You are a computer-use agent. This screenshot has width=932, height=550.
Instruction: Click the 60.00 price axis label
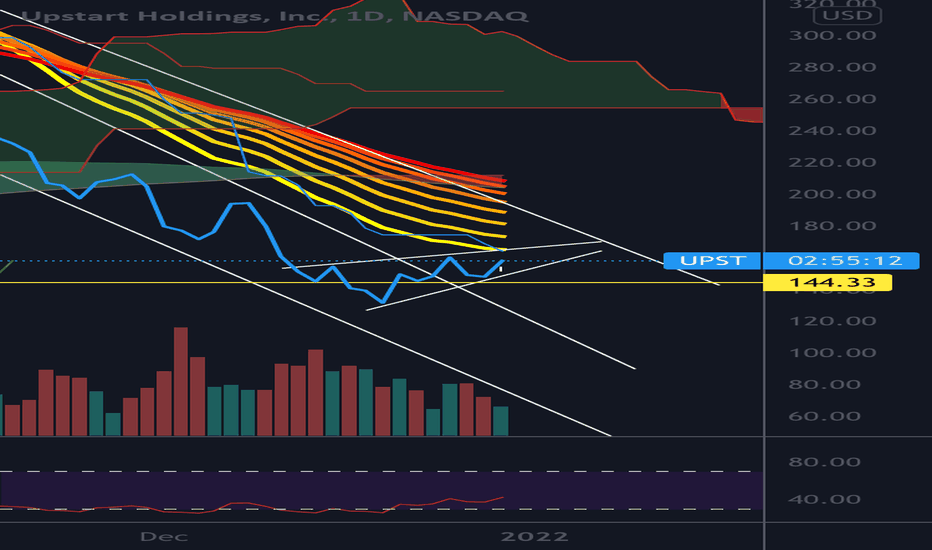click(824, 416)
